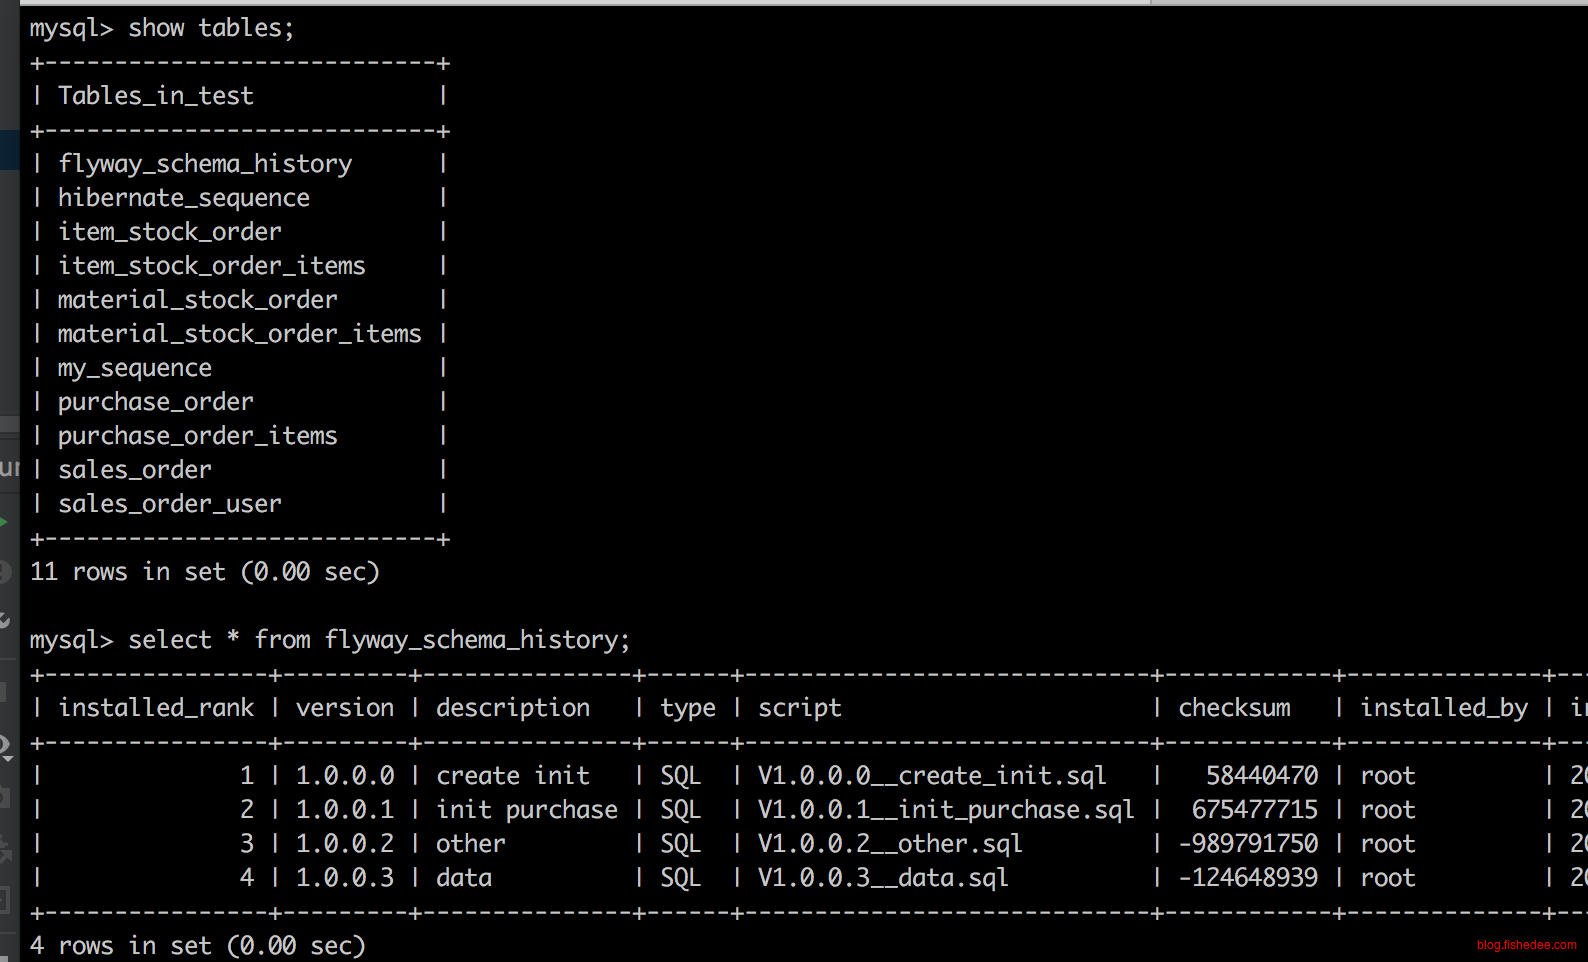1588x962 pixels.
Task: Click the script column header
Action: (x=799, y=708)
